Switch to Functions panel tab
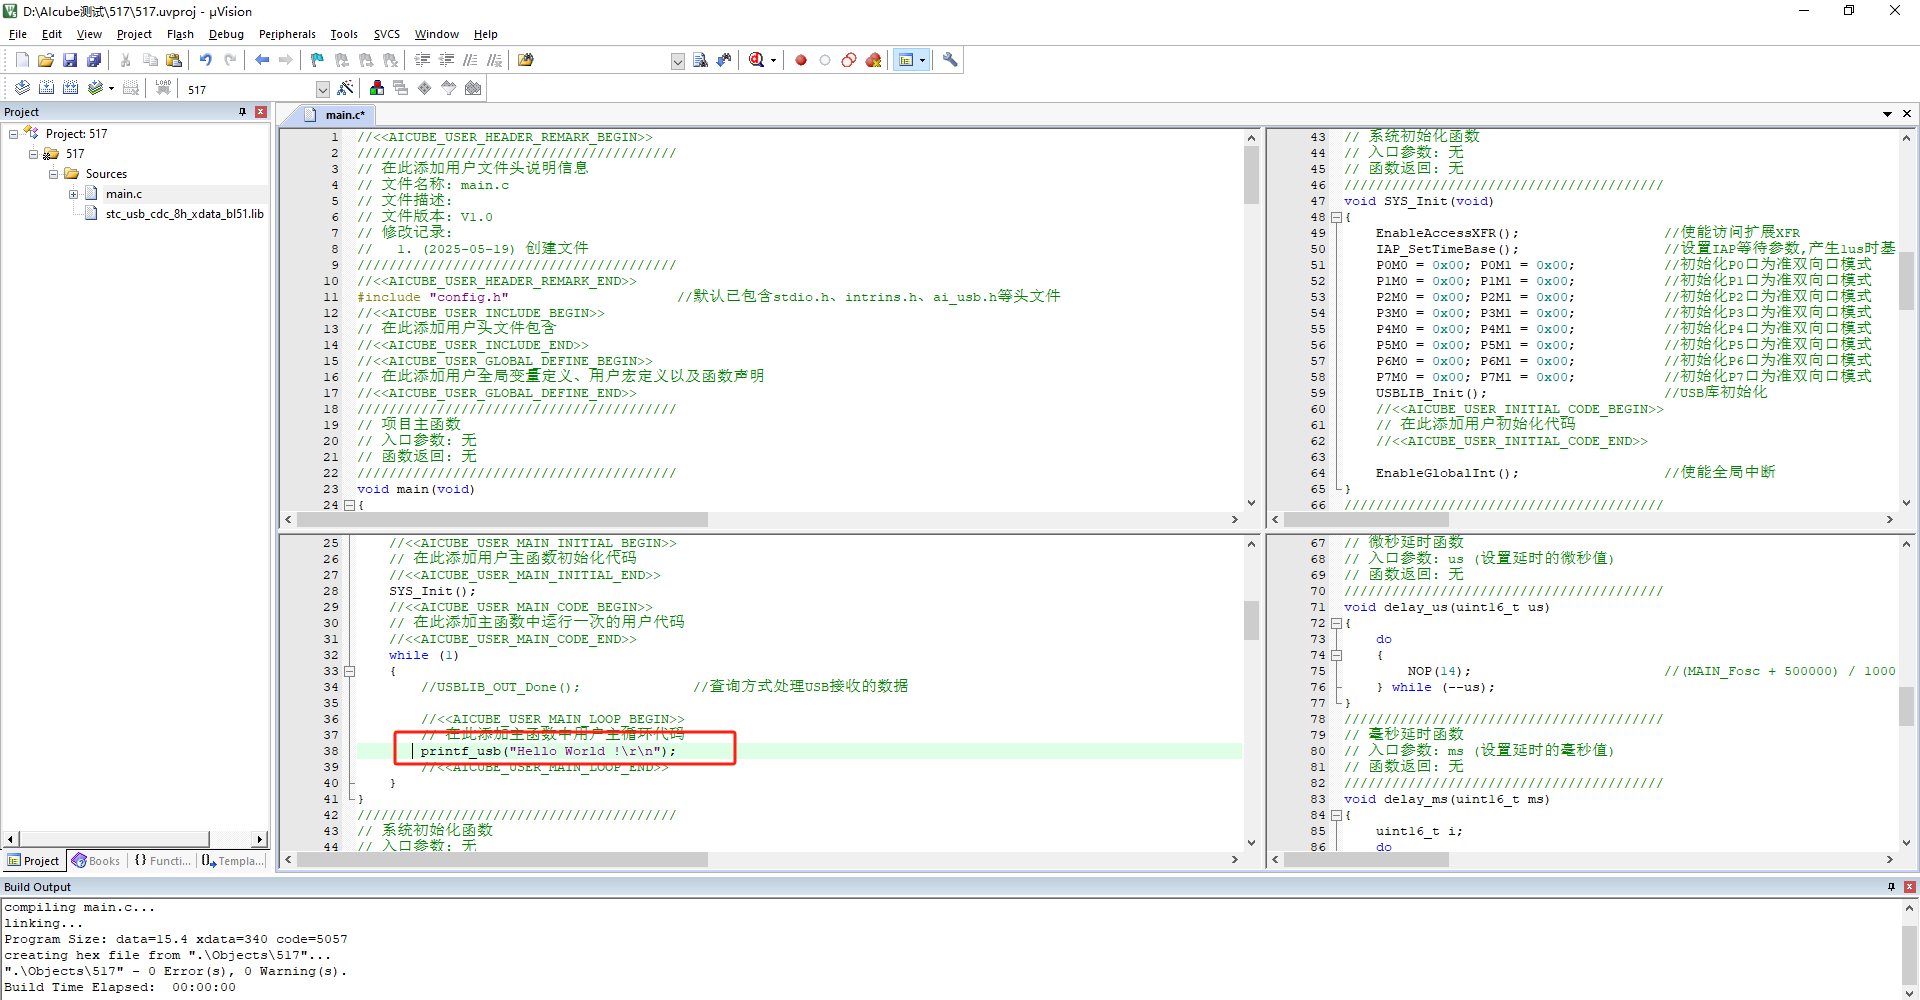 click(162, 861)
